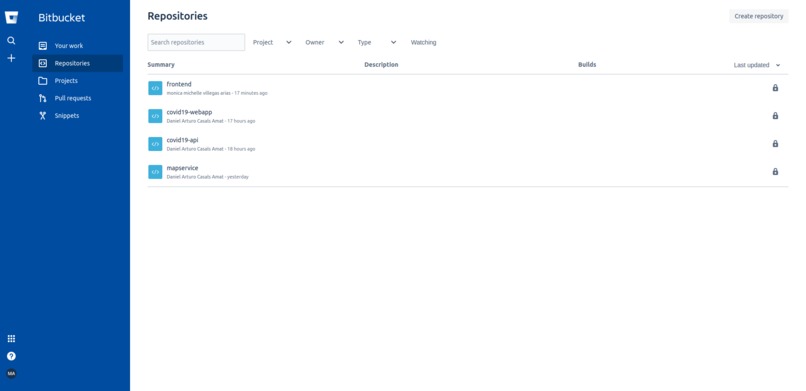Image resolution: width=806 pixels, height=391 pixels.
Task: Expand the Project filter dropdown
Action: pos(272,42)
